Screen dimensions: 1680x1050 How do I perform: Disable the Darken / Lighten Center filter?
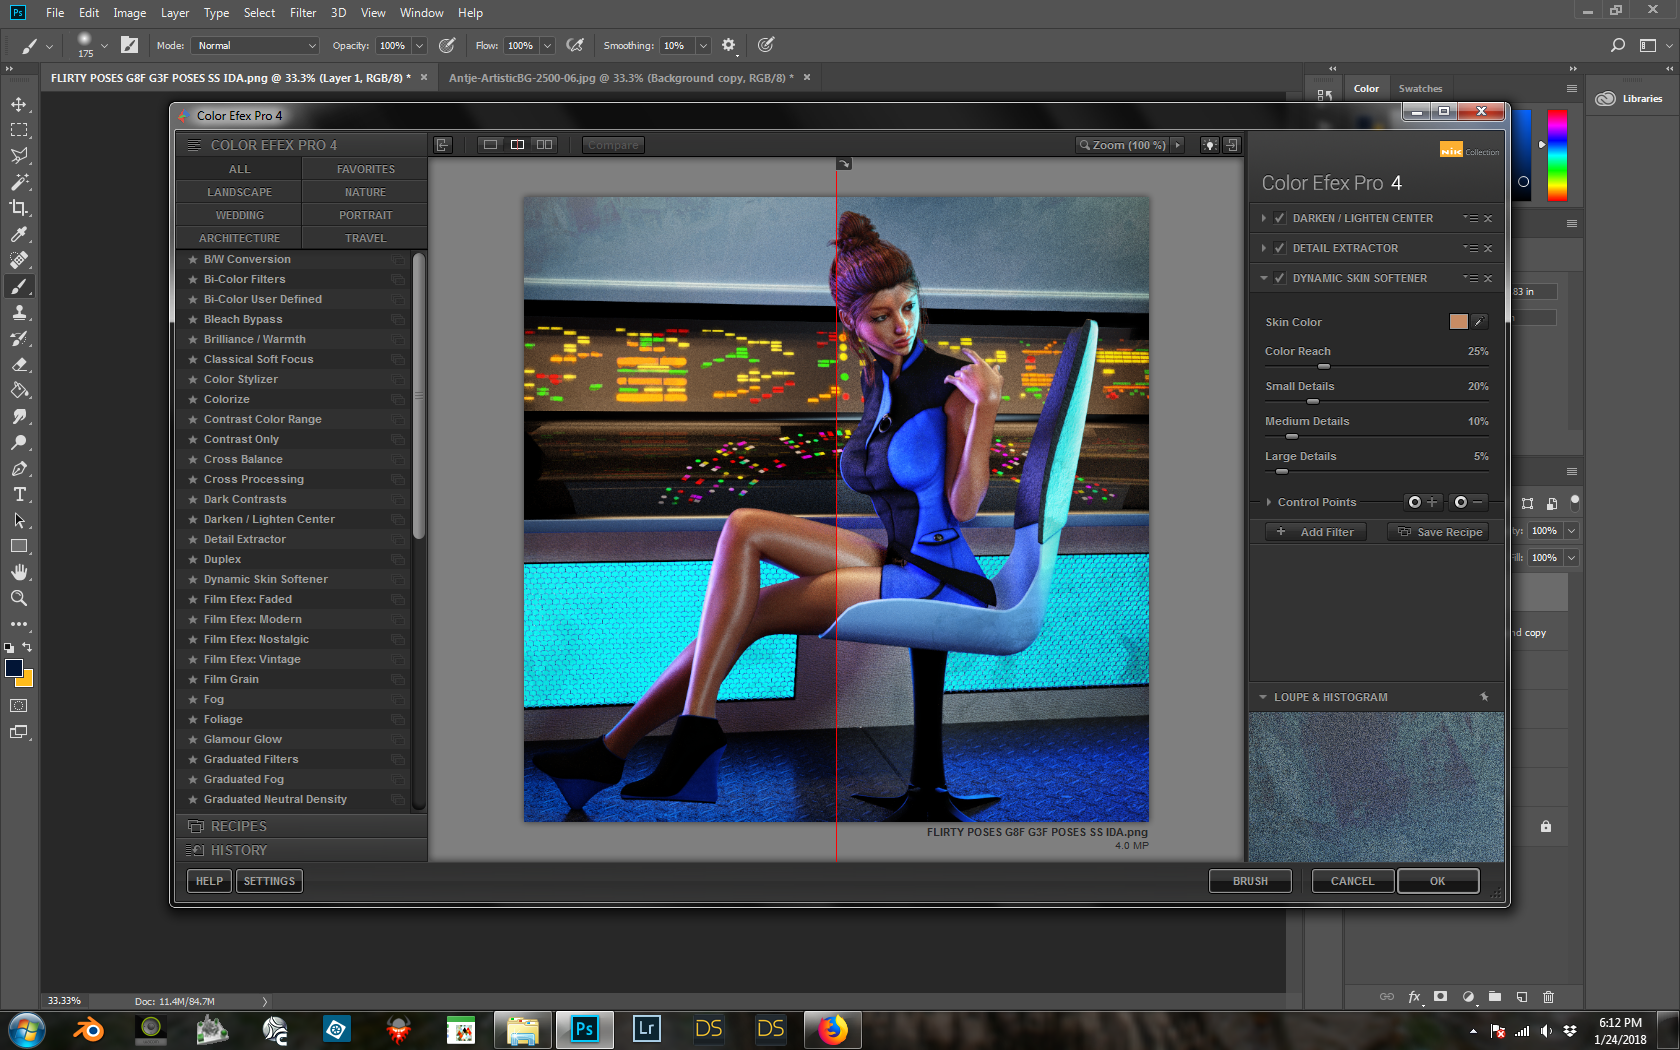[1279, 218]
